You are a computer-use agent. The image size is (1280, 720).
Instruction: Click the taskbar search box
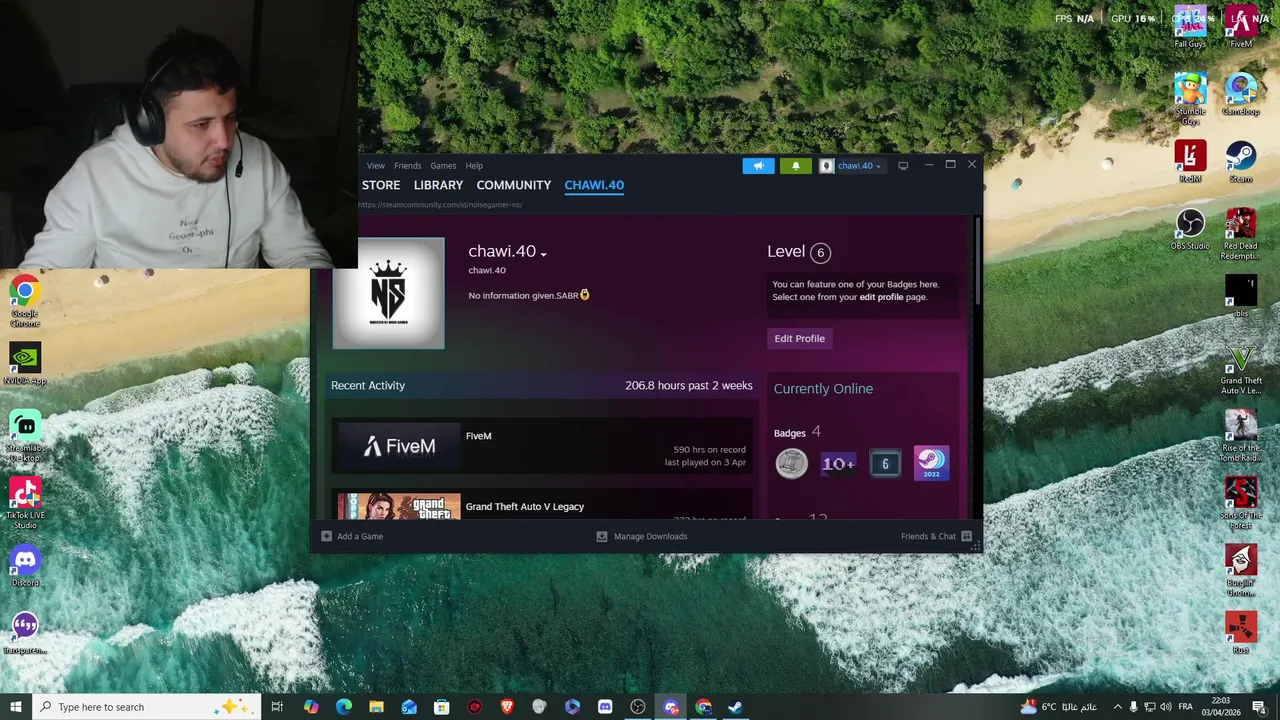click(147, 707)
